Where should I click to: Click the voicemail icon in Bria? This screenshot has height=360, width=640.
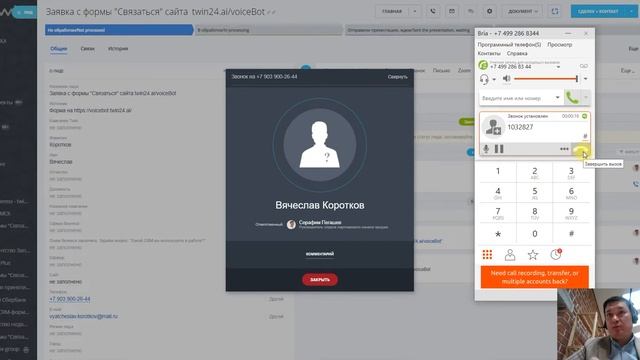[584, 66]
